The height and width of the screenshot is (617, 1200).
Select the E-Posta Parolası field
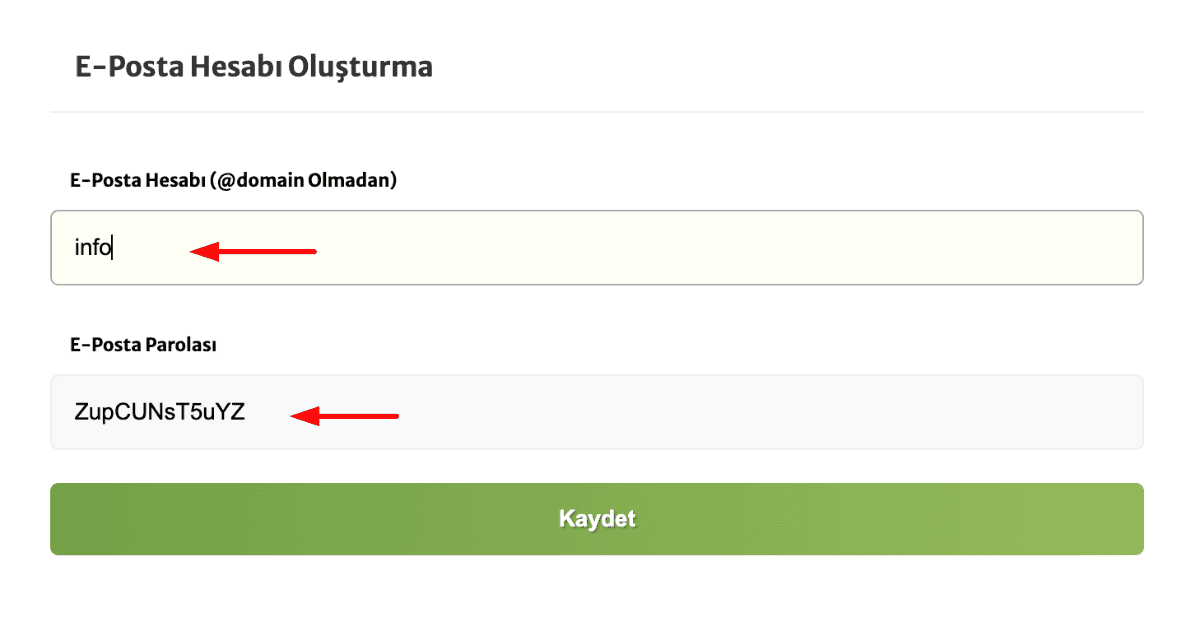(x=600, y=411)
